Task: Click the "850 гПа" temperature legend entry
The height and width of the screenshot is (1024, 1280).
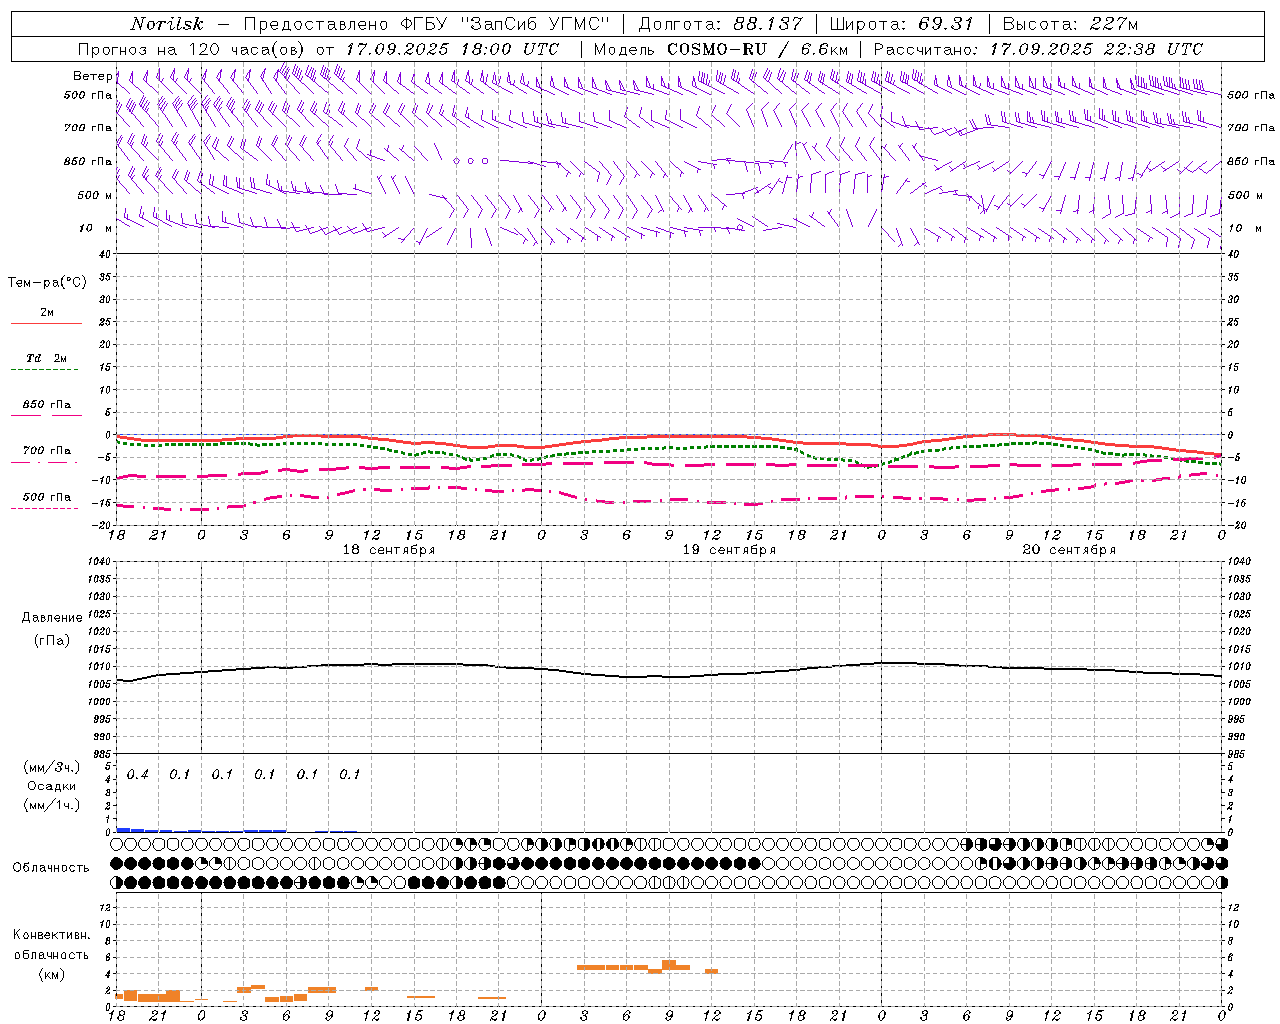Action: 47,405
